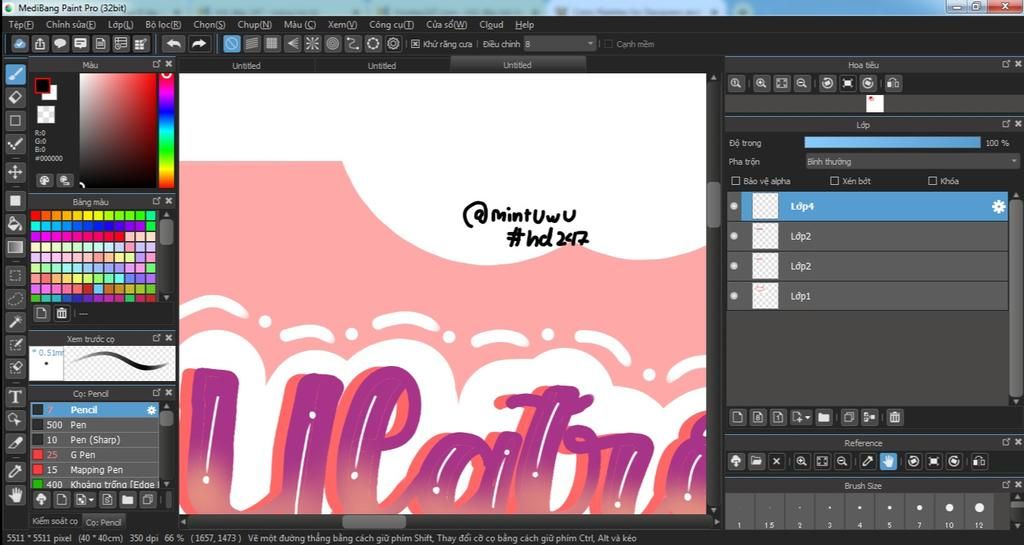Open the Lớp(L) menu
The width and height of the screenshot is (1024, 545).
click(x=121, y=25)
